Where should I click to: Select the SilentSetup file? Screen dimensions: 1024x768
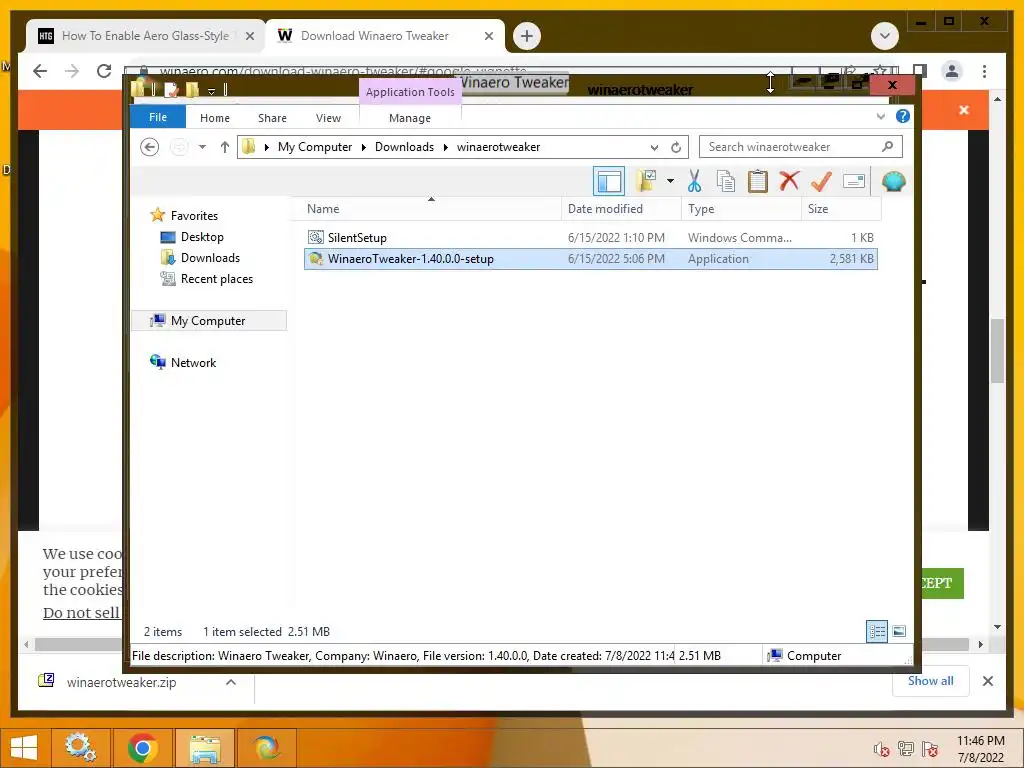tap(590, 238)
